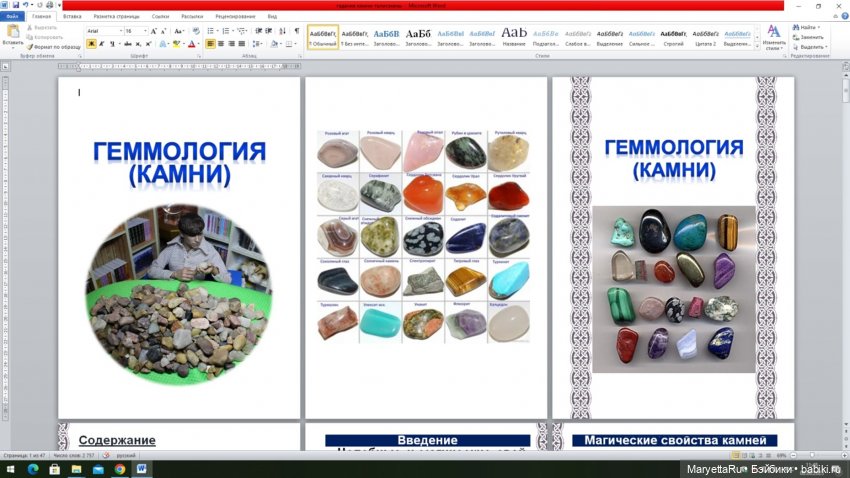Click the stones chart image on page two
The image size is (850, 478).
click(424, 235)
